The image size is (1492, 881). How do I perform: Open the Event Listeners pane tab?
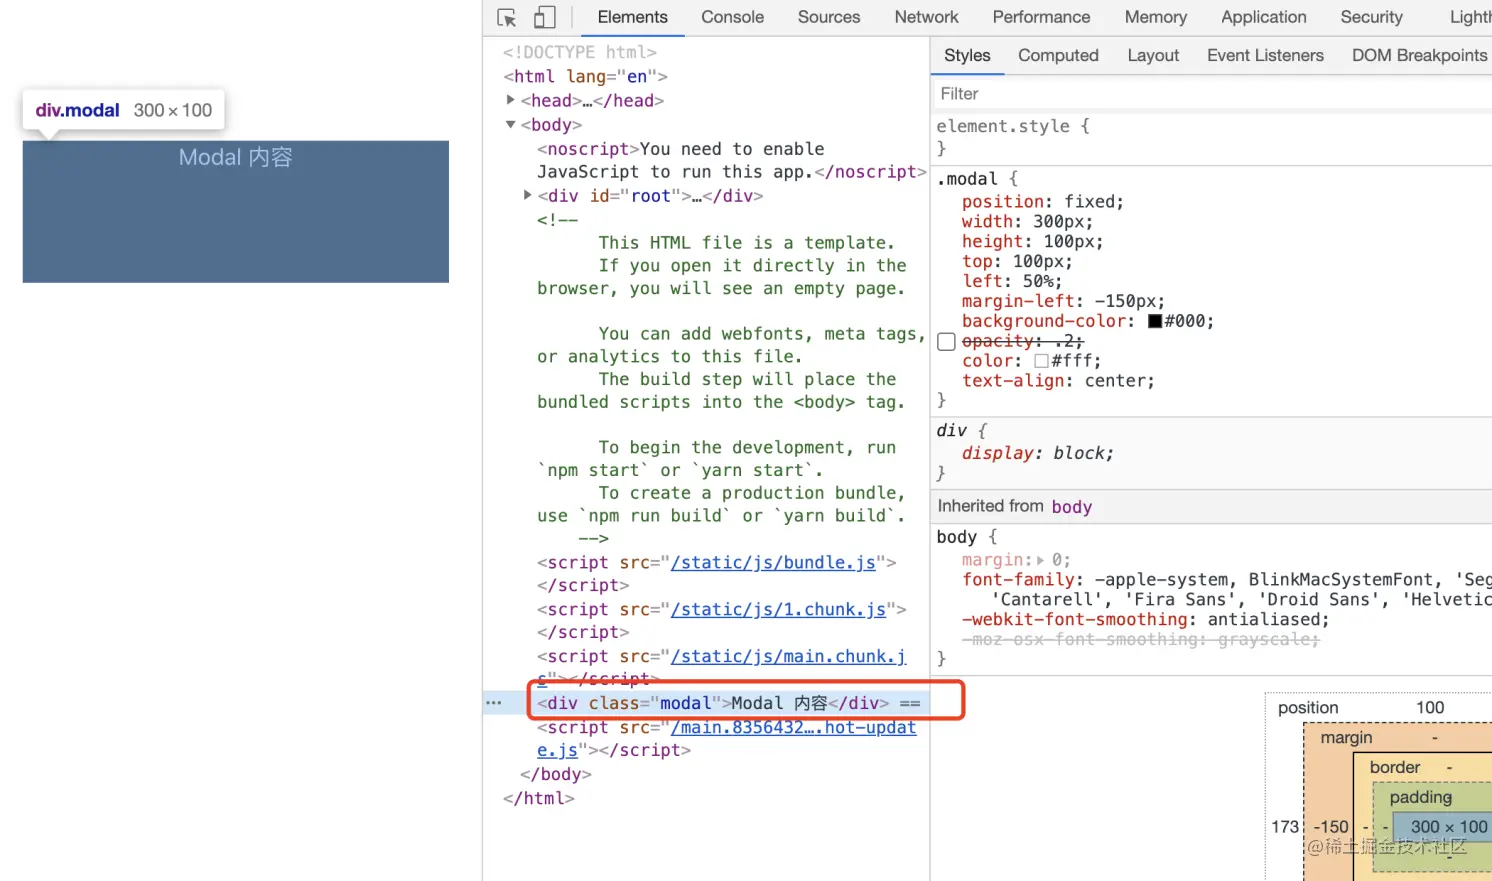[x=1265, y=56]
